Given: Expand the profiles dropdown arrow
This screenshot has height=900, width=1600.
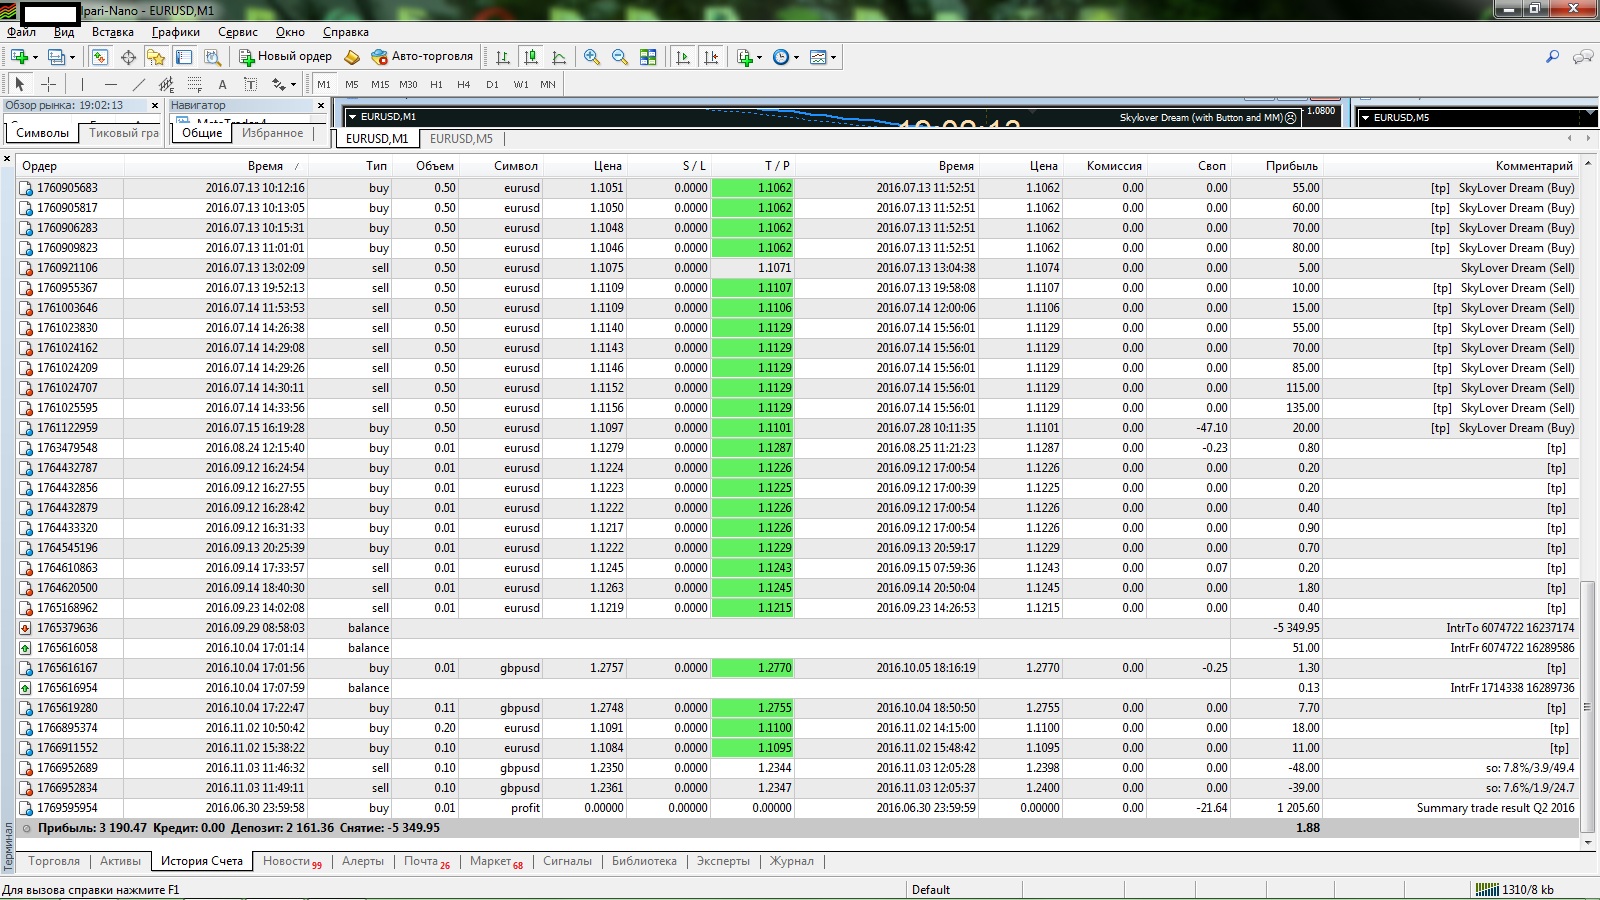Looking at the screenshot, I should [72, 57].
